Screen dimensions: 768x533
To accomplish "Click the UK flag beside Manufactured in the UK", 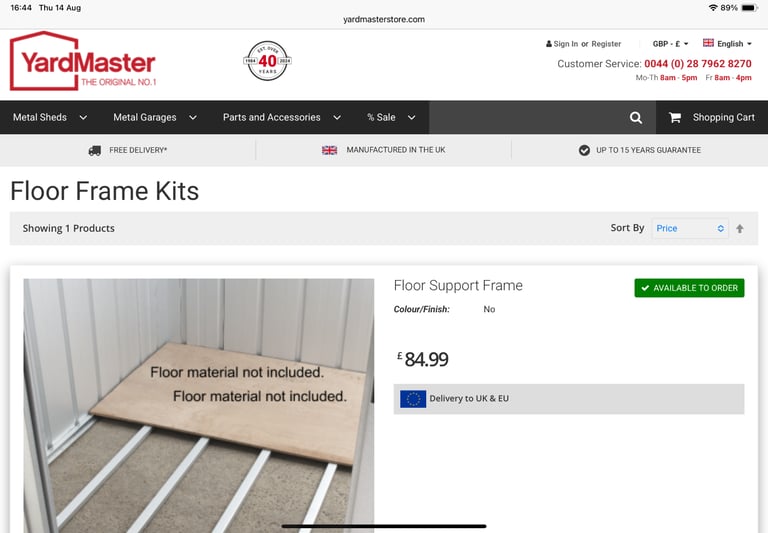I will point(329,150).
